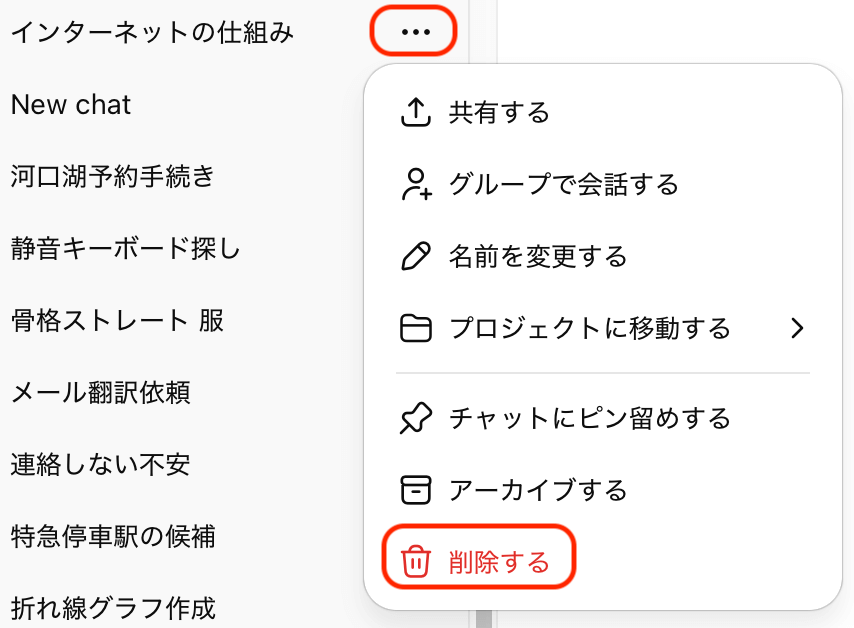
Task: Click the share upload icon
Action: [x=415, y=112]
